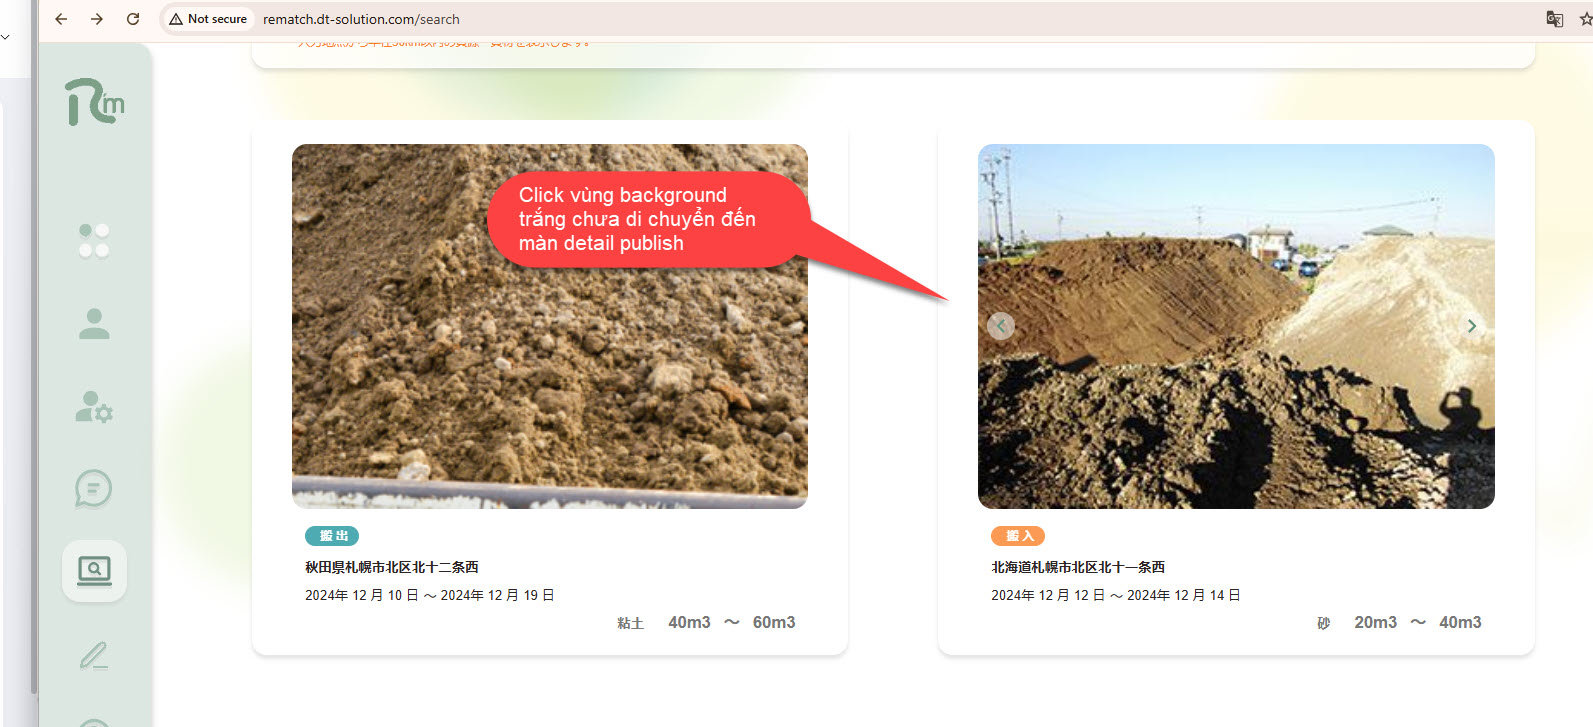Select the search monitor icon in sidebar
The image size is (1593, 727).
[94, 571]
